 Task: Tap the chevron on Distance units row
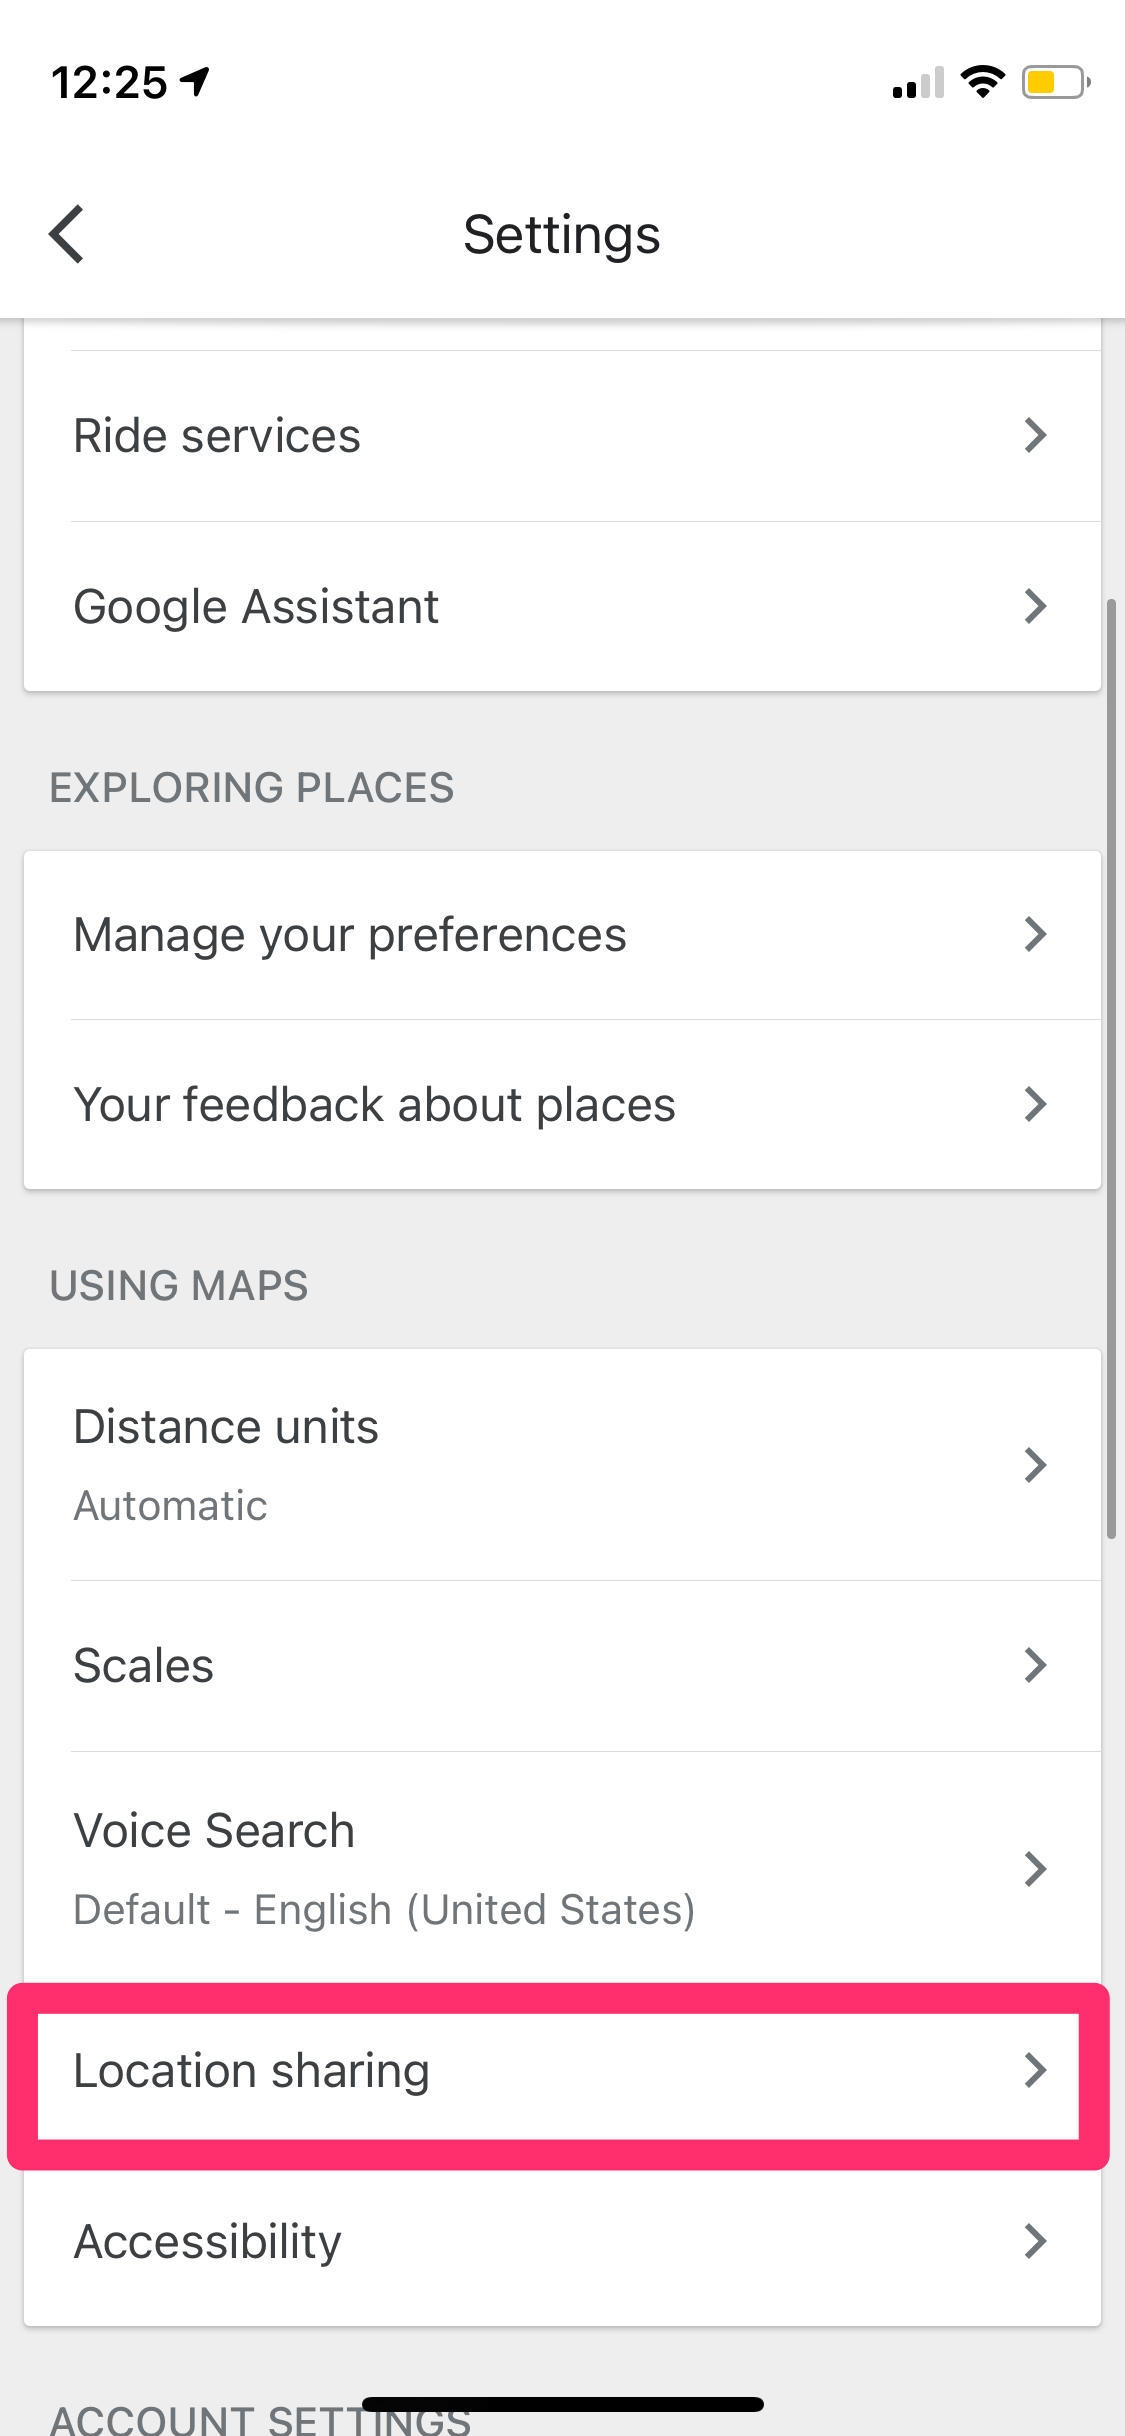1035,1465
